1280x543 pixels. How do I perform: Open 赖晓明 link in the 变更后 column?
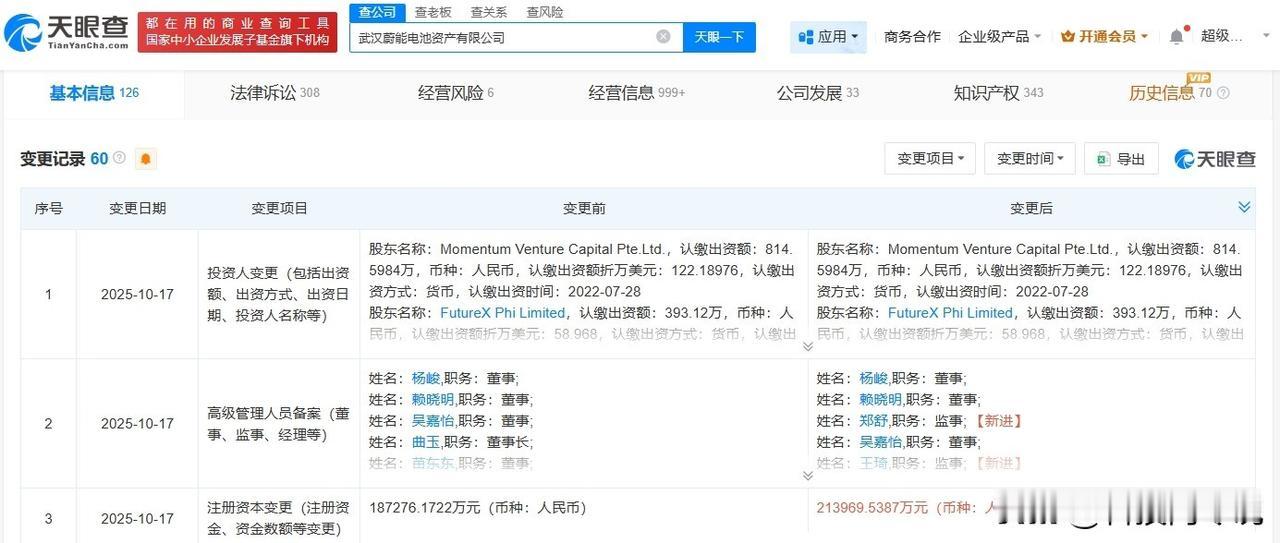(880, 400)
